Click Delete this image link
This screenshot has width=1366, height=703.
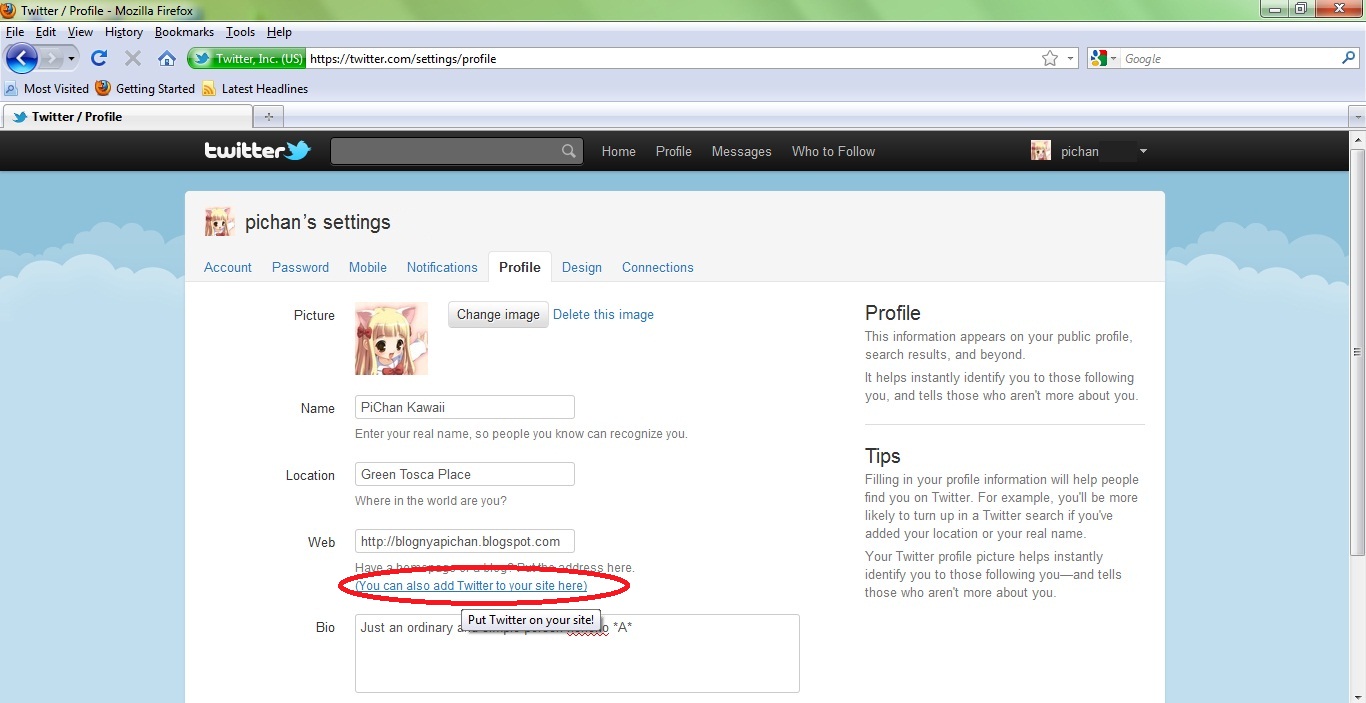click(x=603, y=314)
